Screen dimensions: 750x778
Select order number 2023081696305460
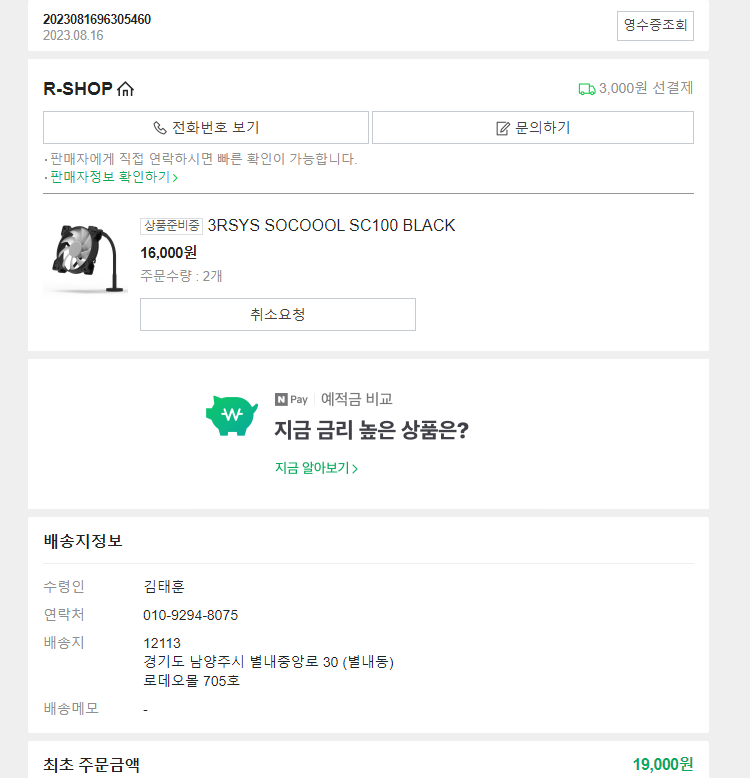tap(97, 19)
